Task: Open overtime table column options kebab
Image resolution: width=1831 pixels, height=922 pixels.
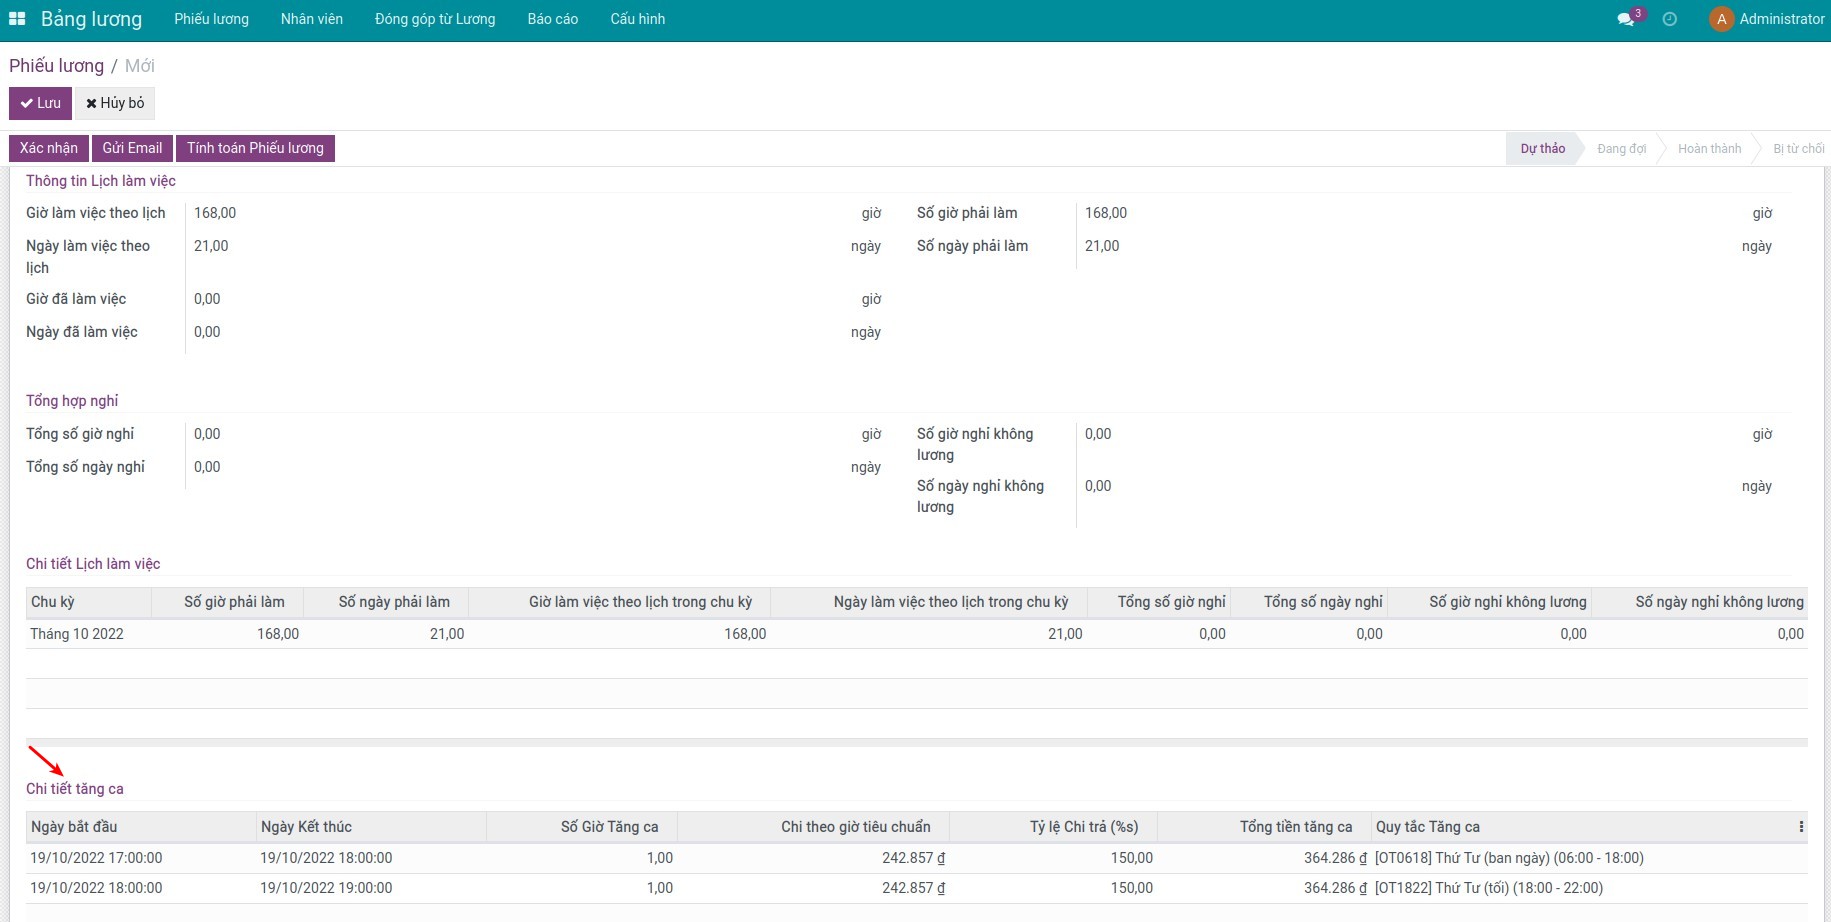Action: pyautogui.click(x=1800, y=827)
